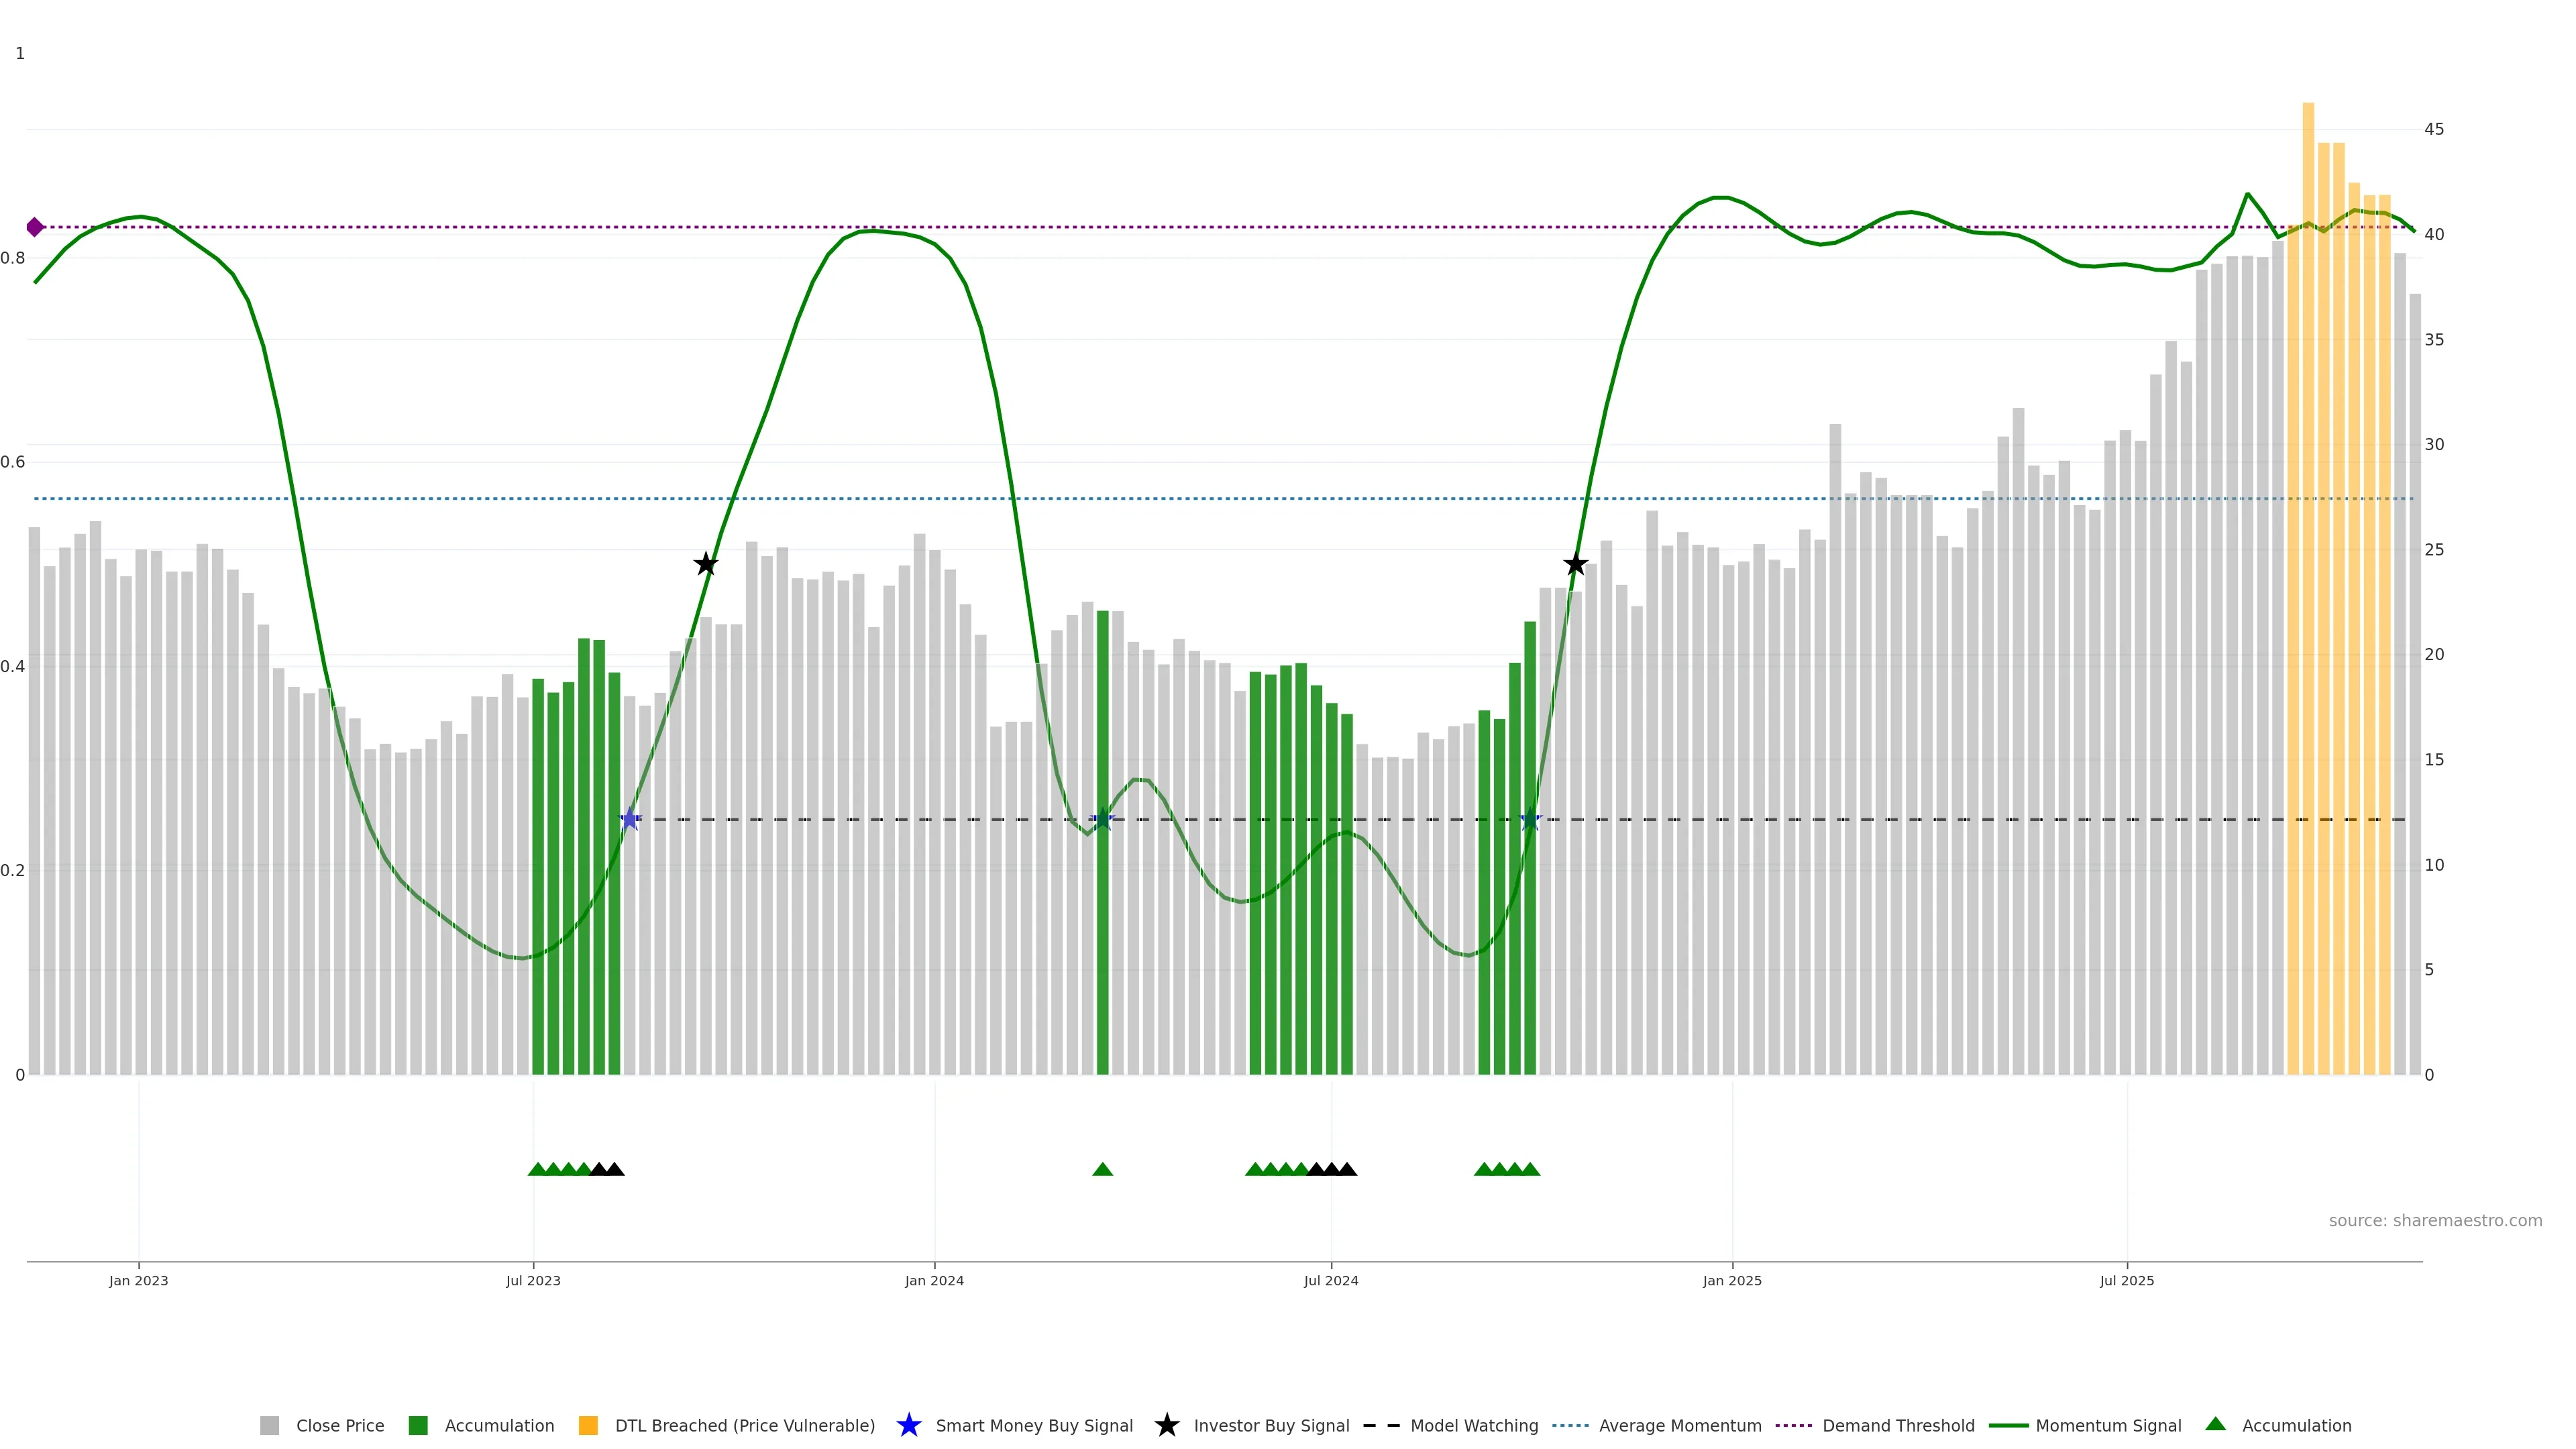Click the first black Investor Buy Signal star
Image resolution: width=2576 pixels, height=1449 pixels.
click(x=706, y=564)
